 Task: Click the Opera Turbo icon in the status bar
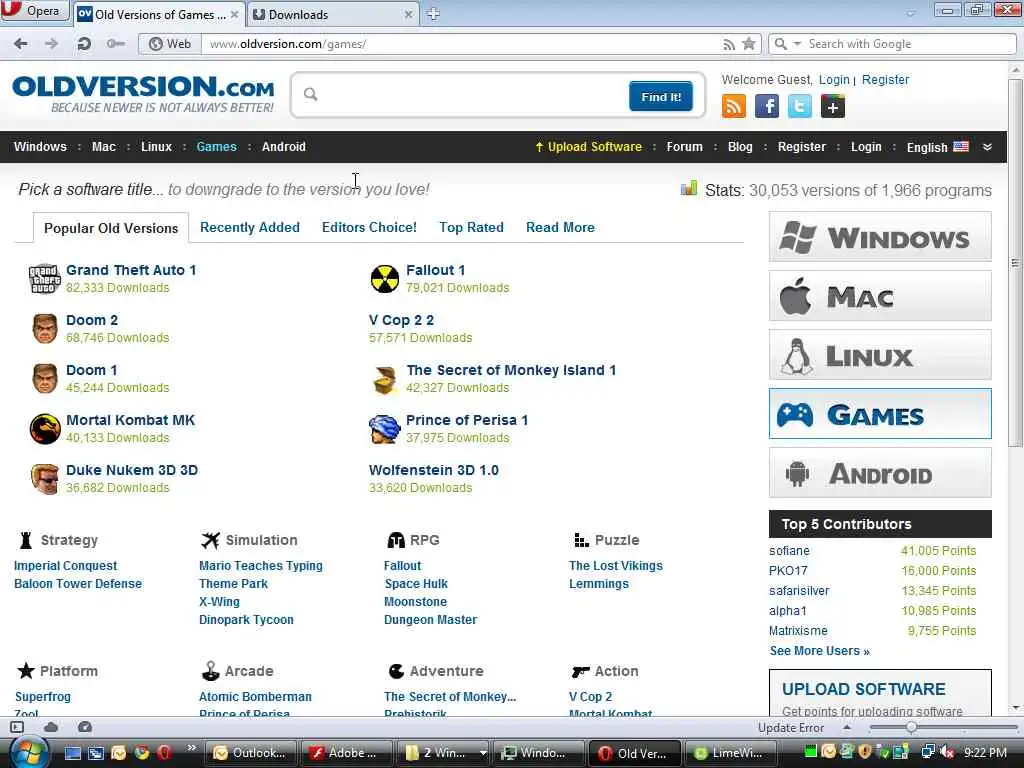[x=85, y=727]
